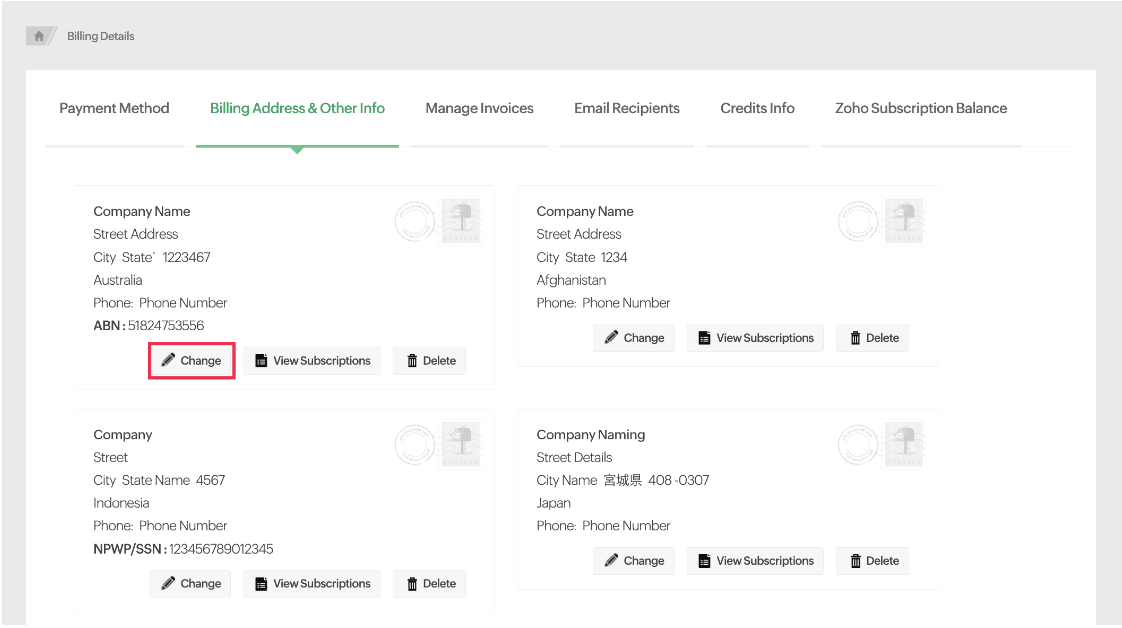This screenshot has width=1122, height=628.
Task: Change the Japan billing address
Action: [x=634, y=561]
